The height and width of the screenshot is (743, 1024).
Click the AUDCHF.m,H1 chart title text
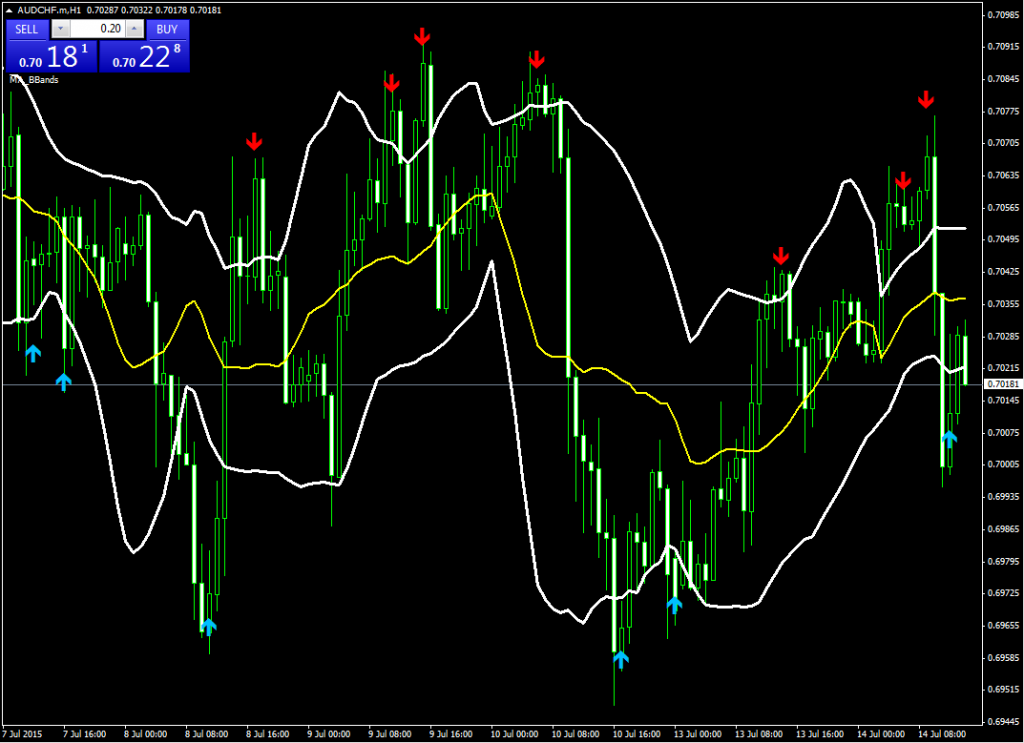pos(48,10)
